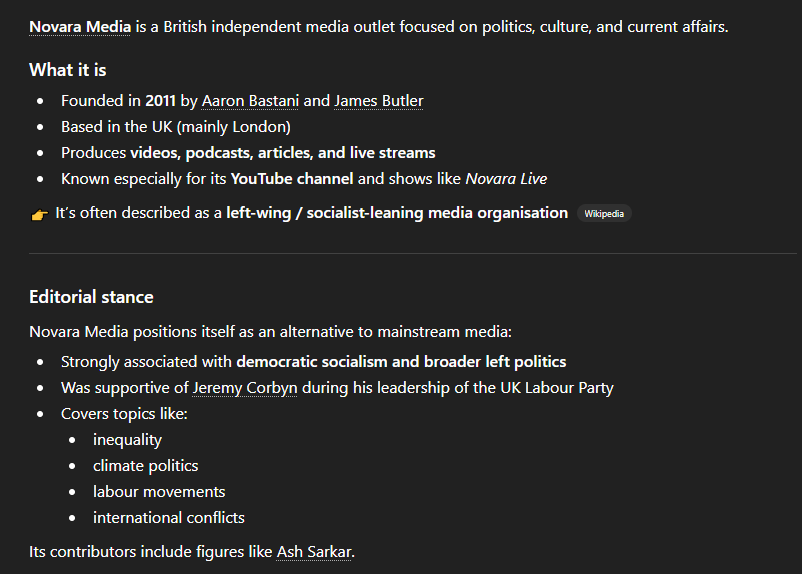This screenshot has height=574, width=802.
Task: Click the bold "democratic socialism and broader left politics" text
Action: (x=401, y=362)
